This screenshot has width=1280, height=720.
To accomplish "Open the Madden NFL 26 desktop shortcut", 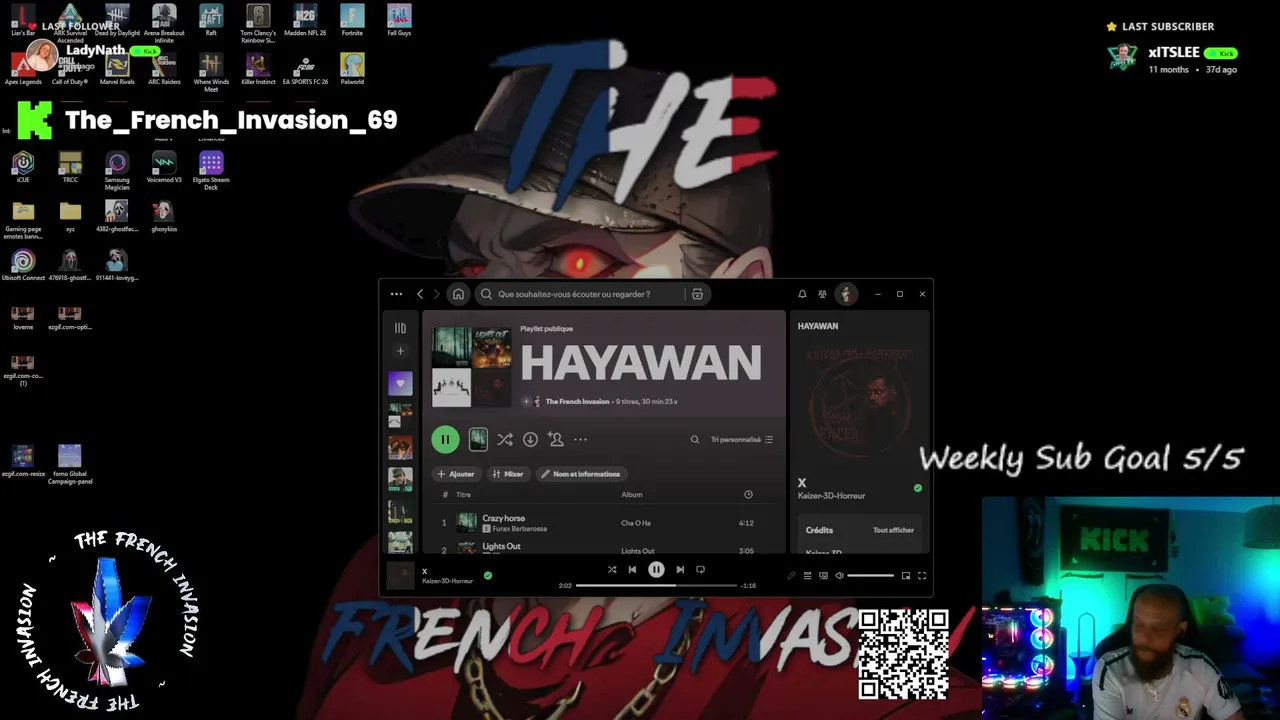I will pos(305,20).
